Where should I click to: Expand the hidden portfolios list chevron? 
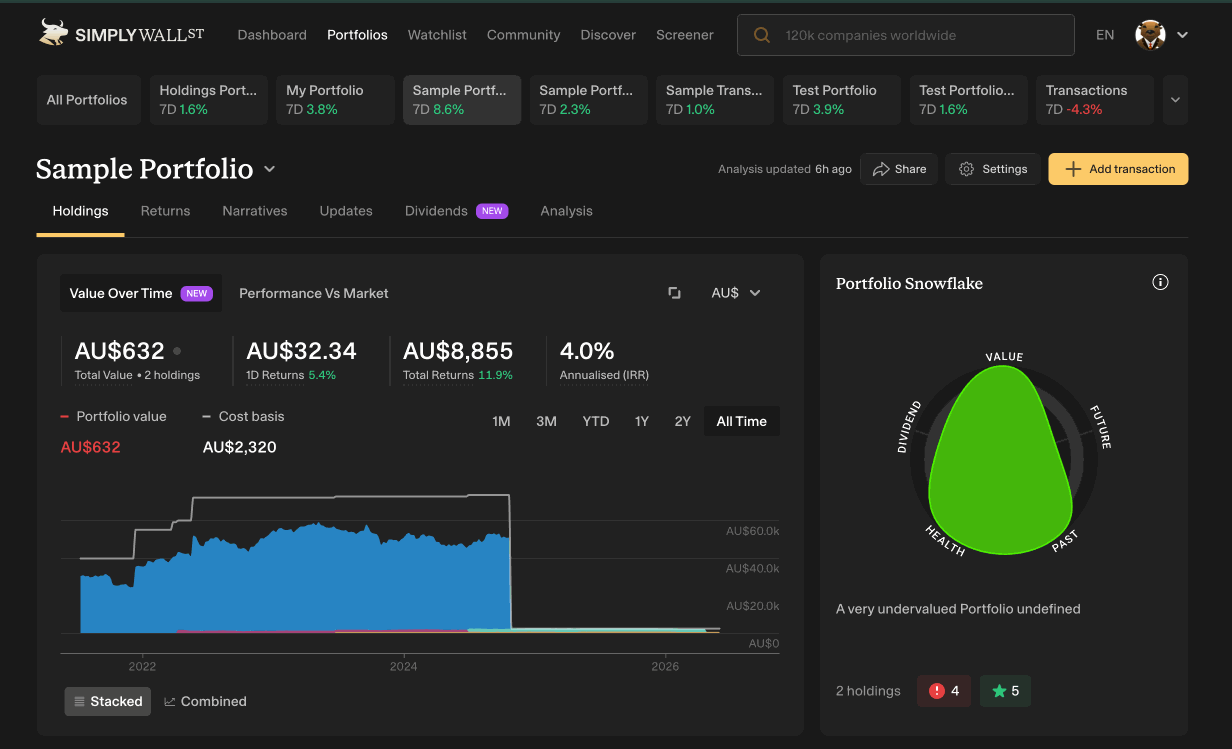(1175, 100)
